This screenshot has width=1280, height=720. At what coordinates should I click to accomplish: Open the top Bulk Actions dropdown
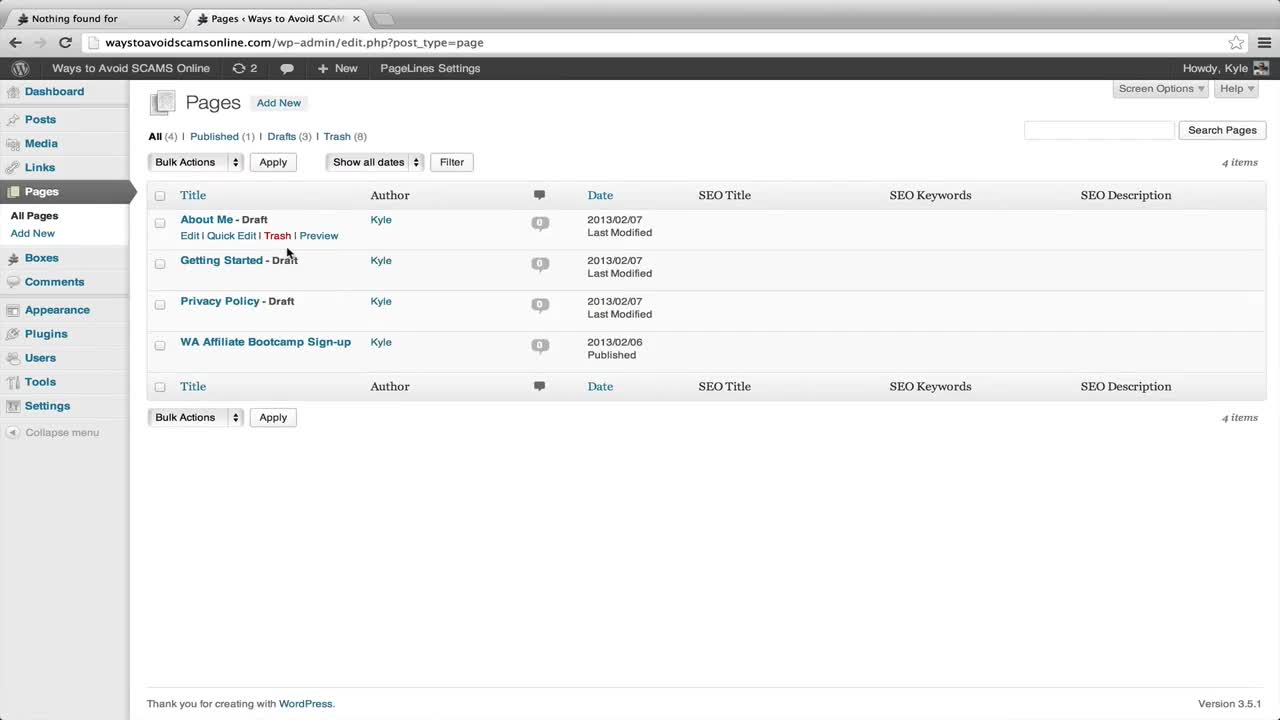click(196, 162)
